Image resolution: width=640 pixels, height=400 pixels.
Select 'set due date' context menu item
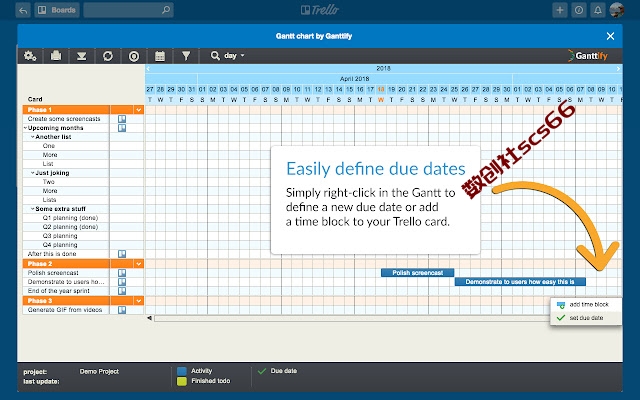[x=586, y=318]
